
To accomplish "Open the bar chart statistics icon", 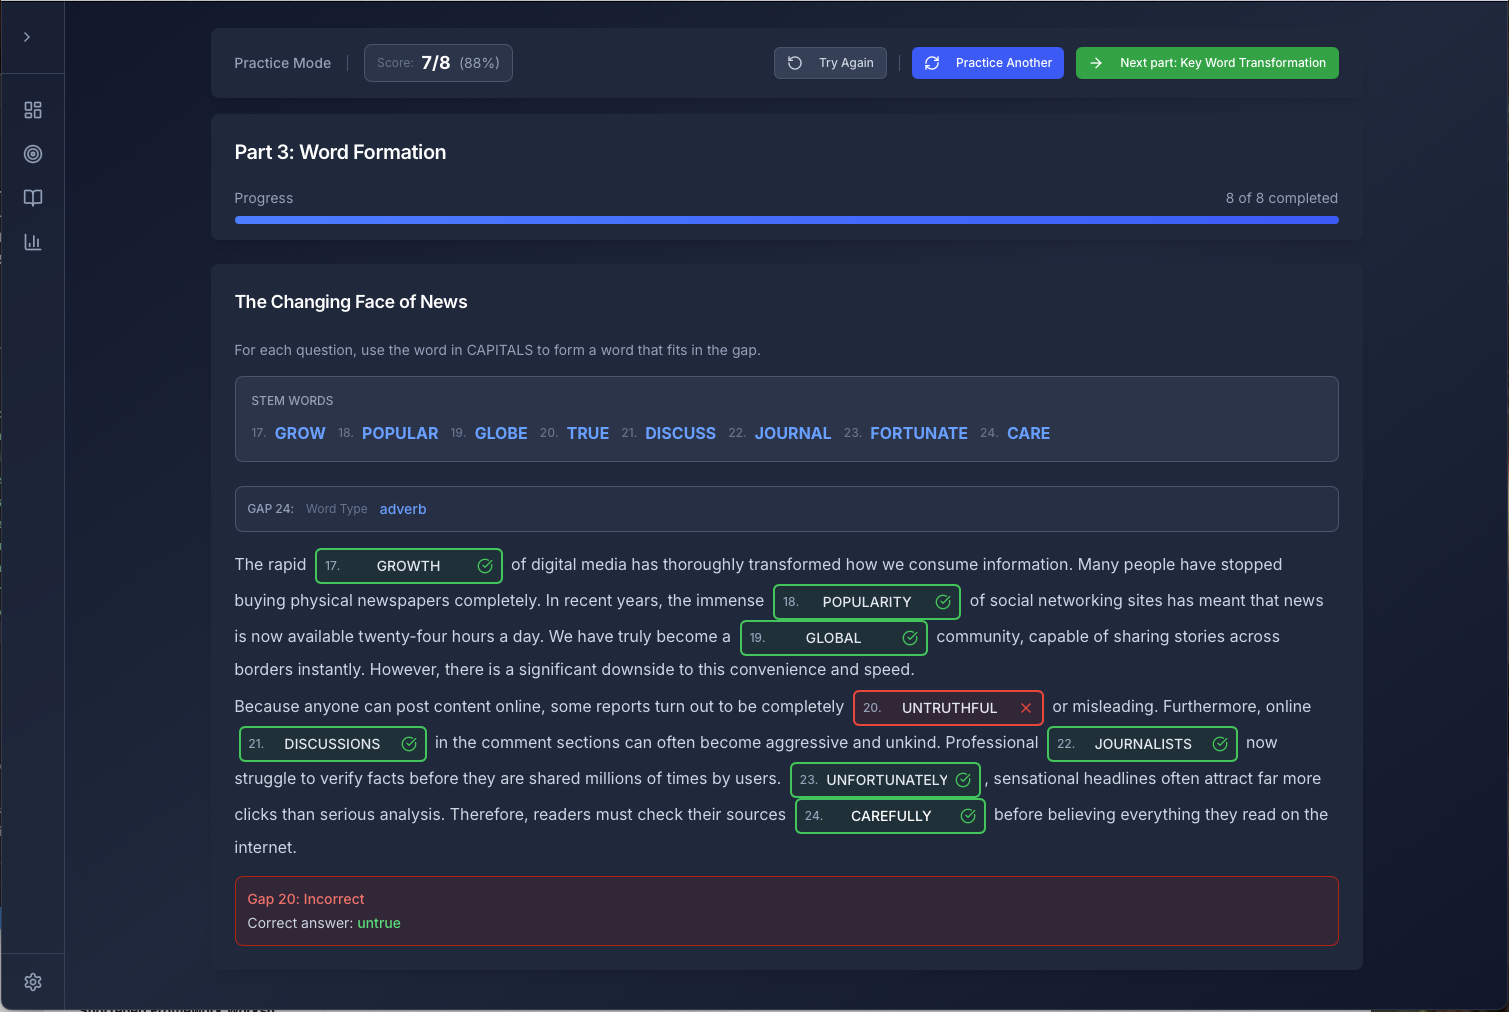I will coord(33,242).
